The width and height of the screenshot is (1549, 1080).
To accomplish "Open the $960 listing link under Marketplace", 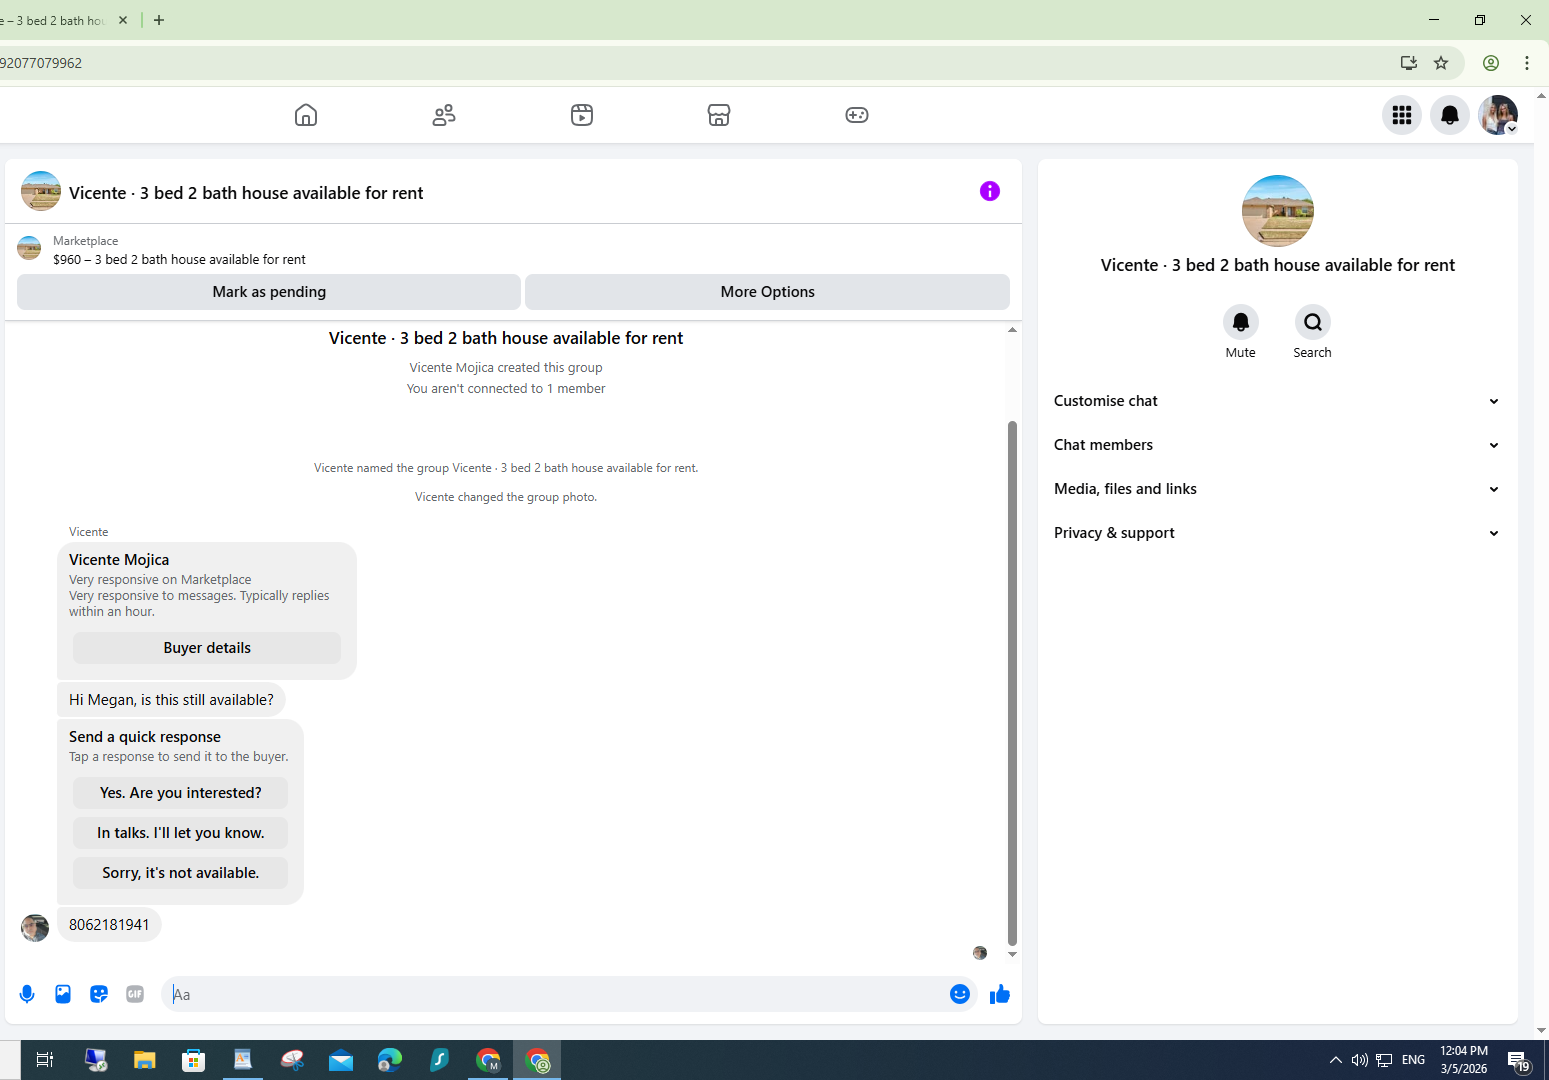I will (179, 259).
